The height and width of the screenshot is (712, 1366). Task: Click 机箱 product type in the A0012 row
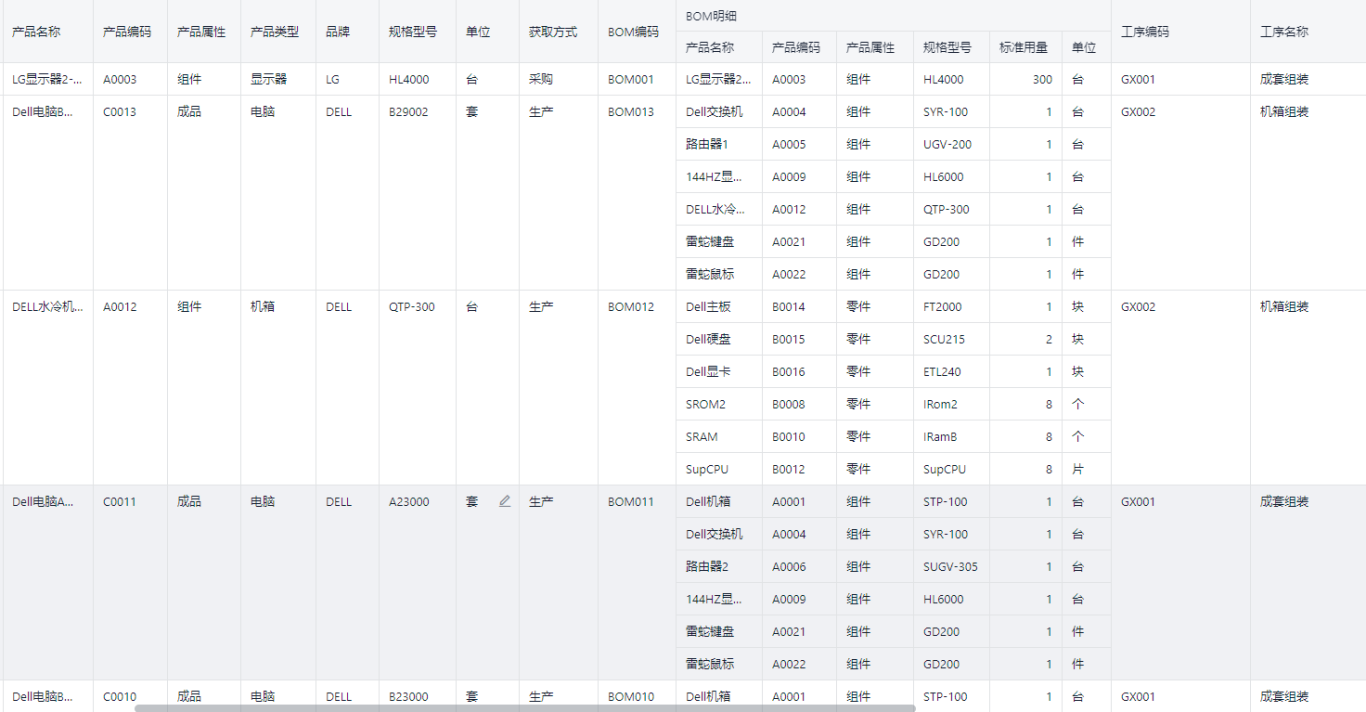pyautogui.click(x=262, y=307)
